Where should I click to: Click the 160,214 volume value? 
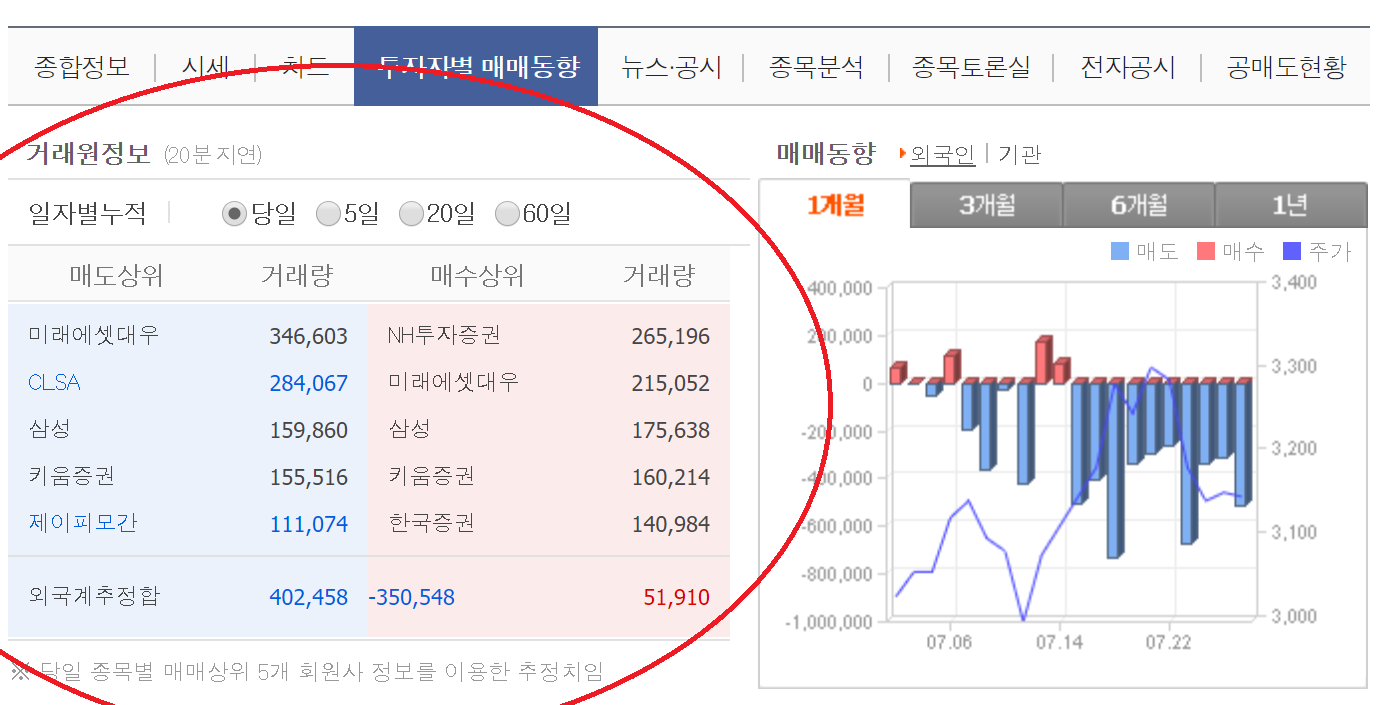[x=671, y=478]
